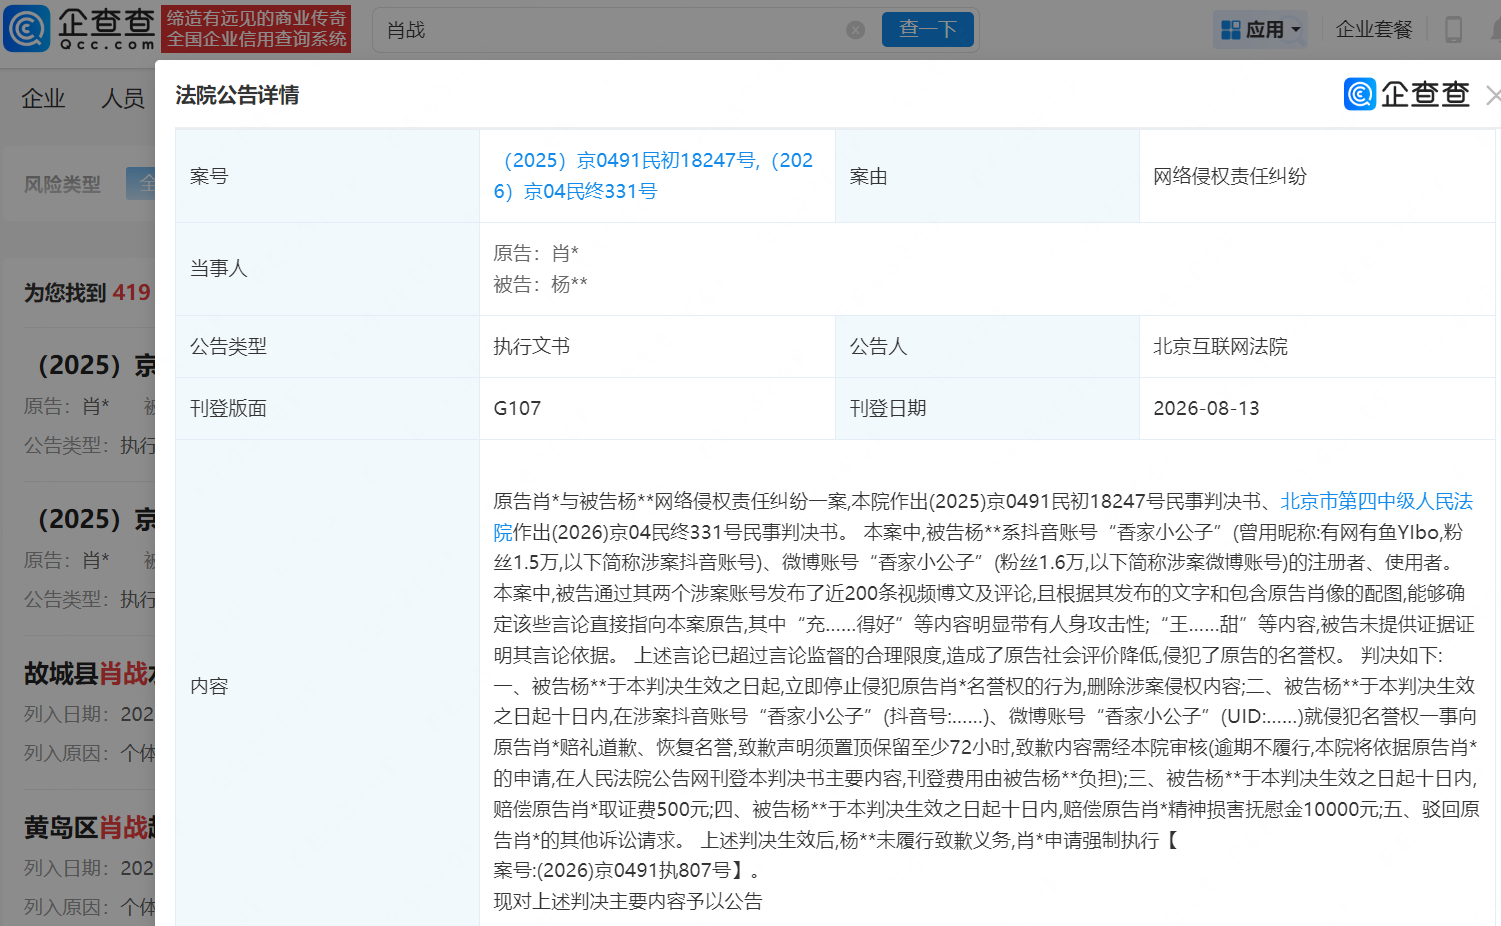The image size is (1501, 926).
Task: Open the 北京市第四中级人民法院 link
Action: point(1376,501)
